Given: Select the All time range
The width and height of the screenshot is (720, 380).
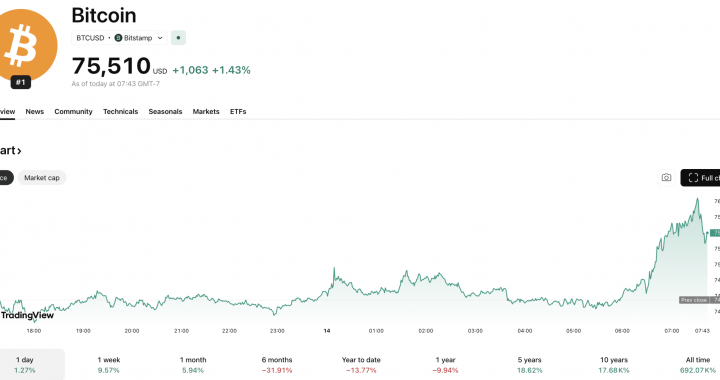Looking at the screenshot, I should 698,364.
